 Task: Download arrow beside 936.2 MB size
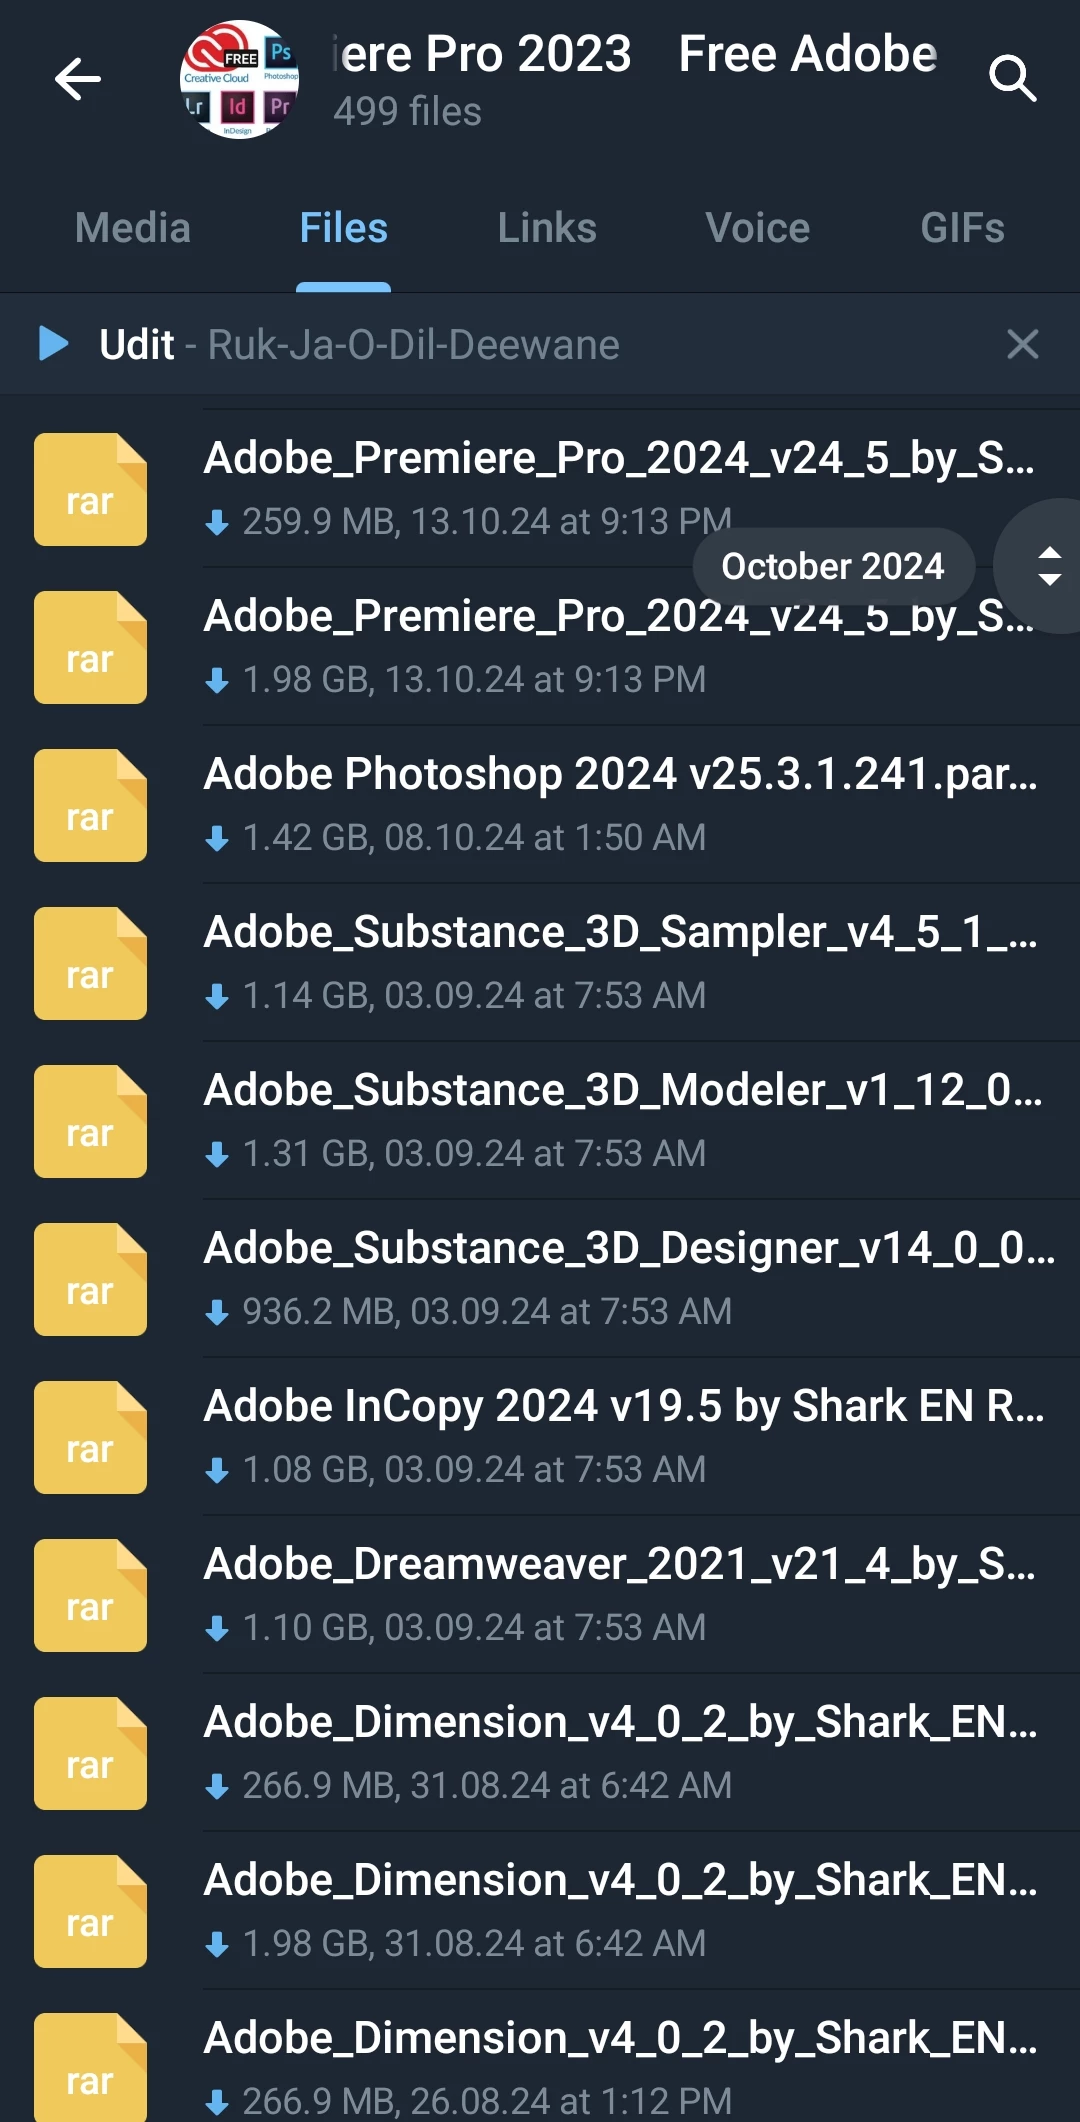click(x=217, y=1312)
